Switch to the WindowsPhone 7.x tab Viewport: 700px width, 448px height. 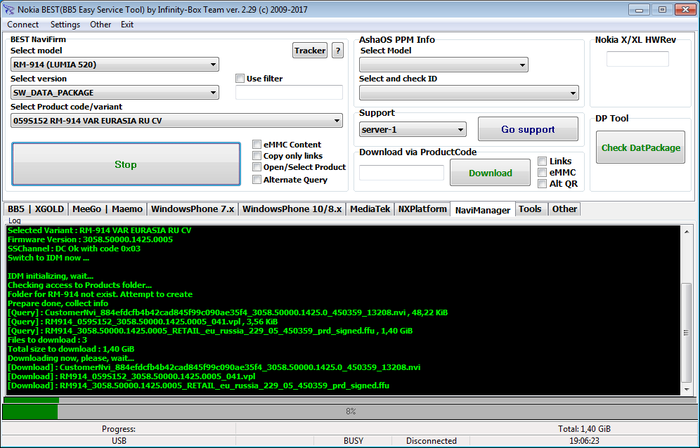[x=192, y=209]
